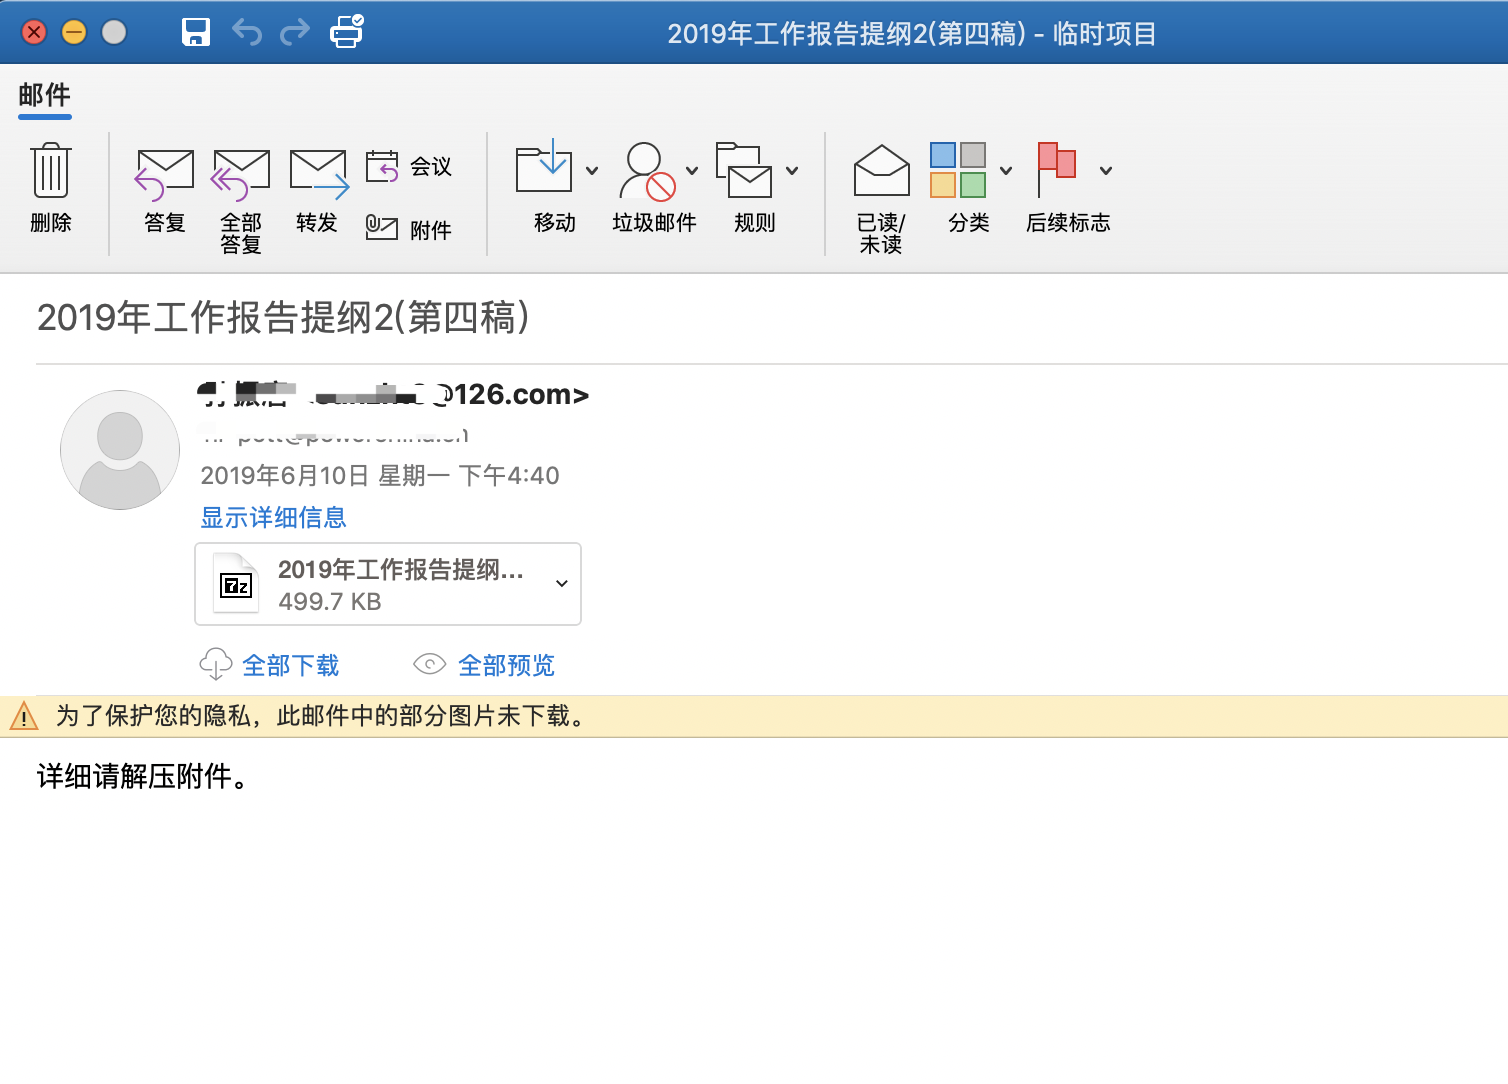Forward the email with 转发 icon
Viewport: 1508px width, 1084px height.
[318, 174]
